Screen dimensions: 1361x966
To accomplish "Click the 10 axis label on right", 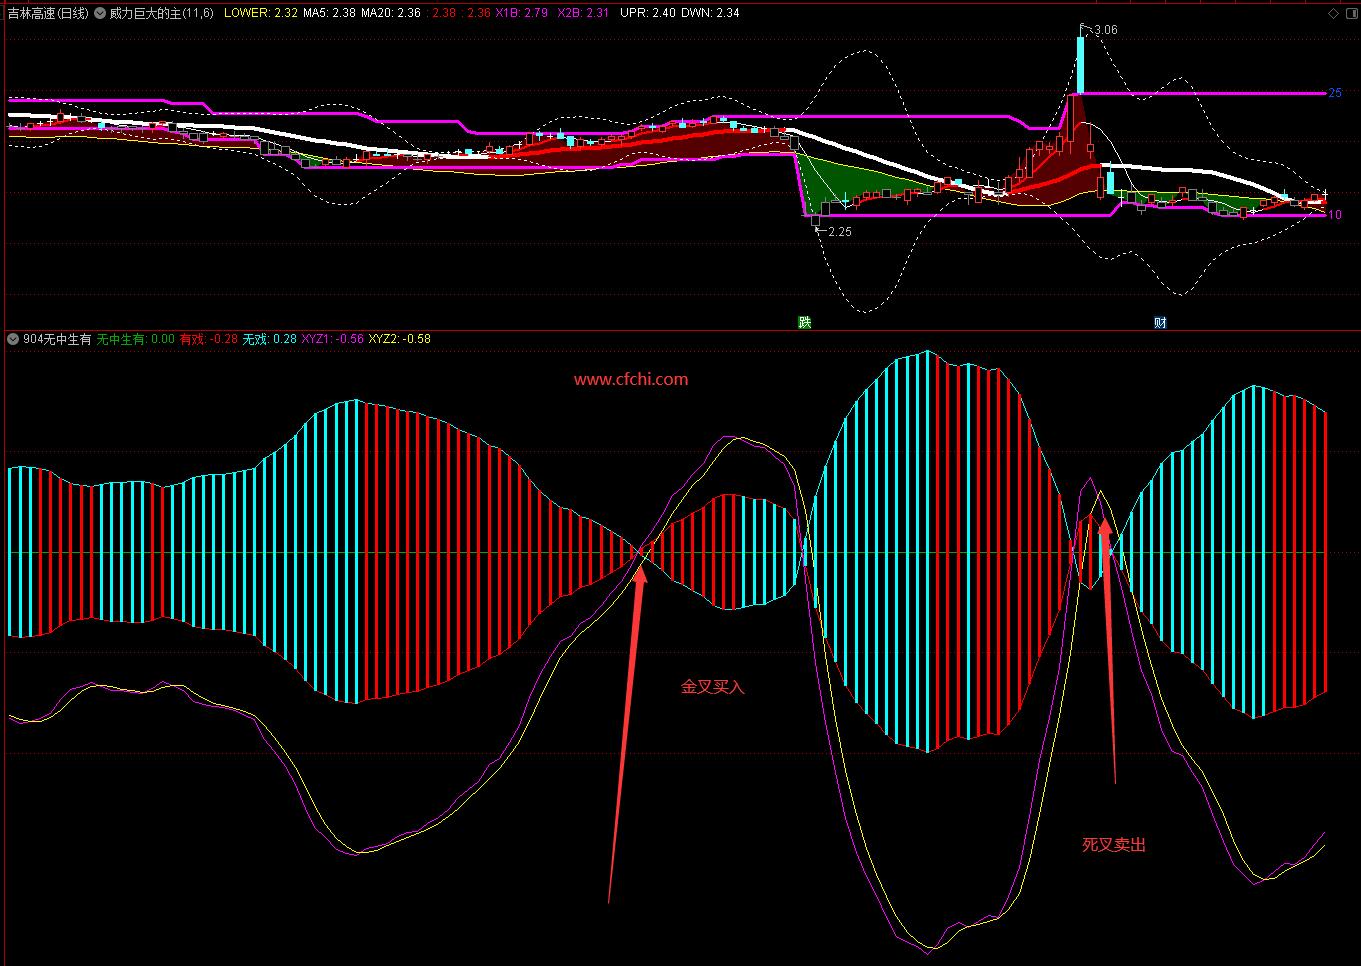I will 1335,215.
